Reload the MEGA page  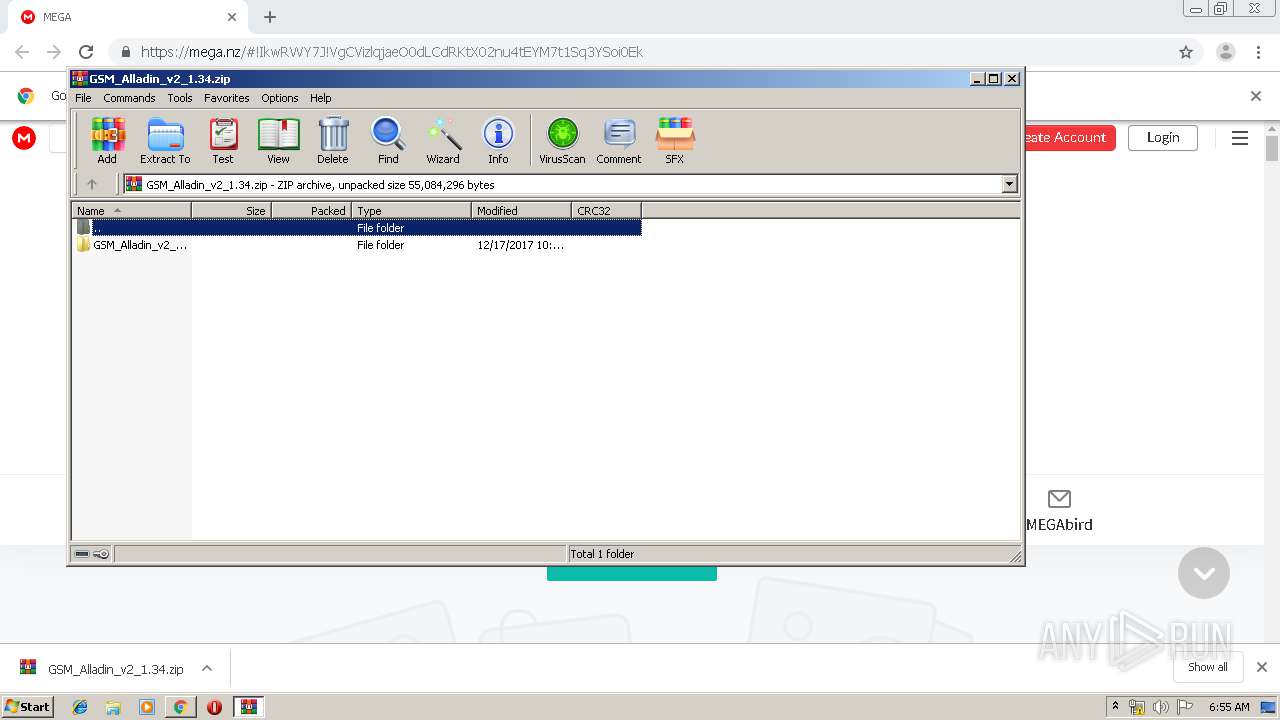(x=86, y=52)
